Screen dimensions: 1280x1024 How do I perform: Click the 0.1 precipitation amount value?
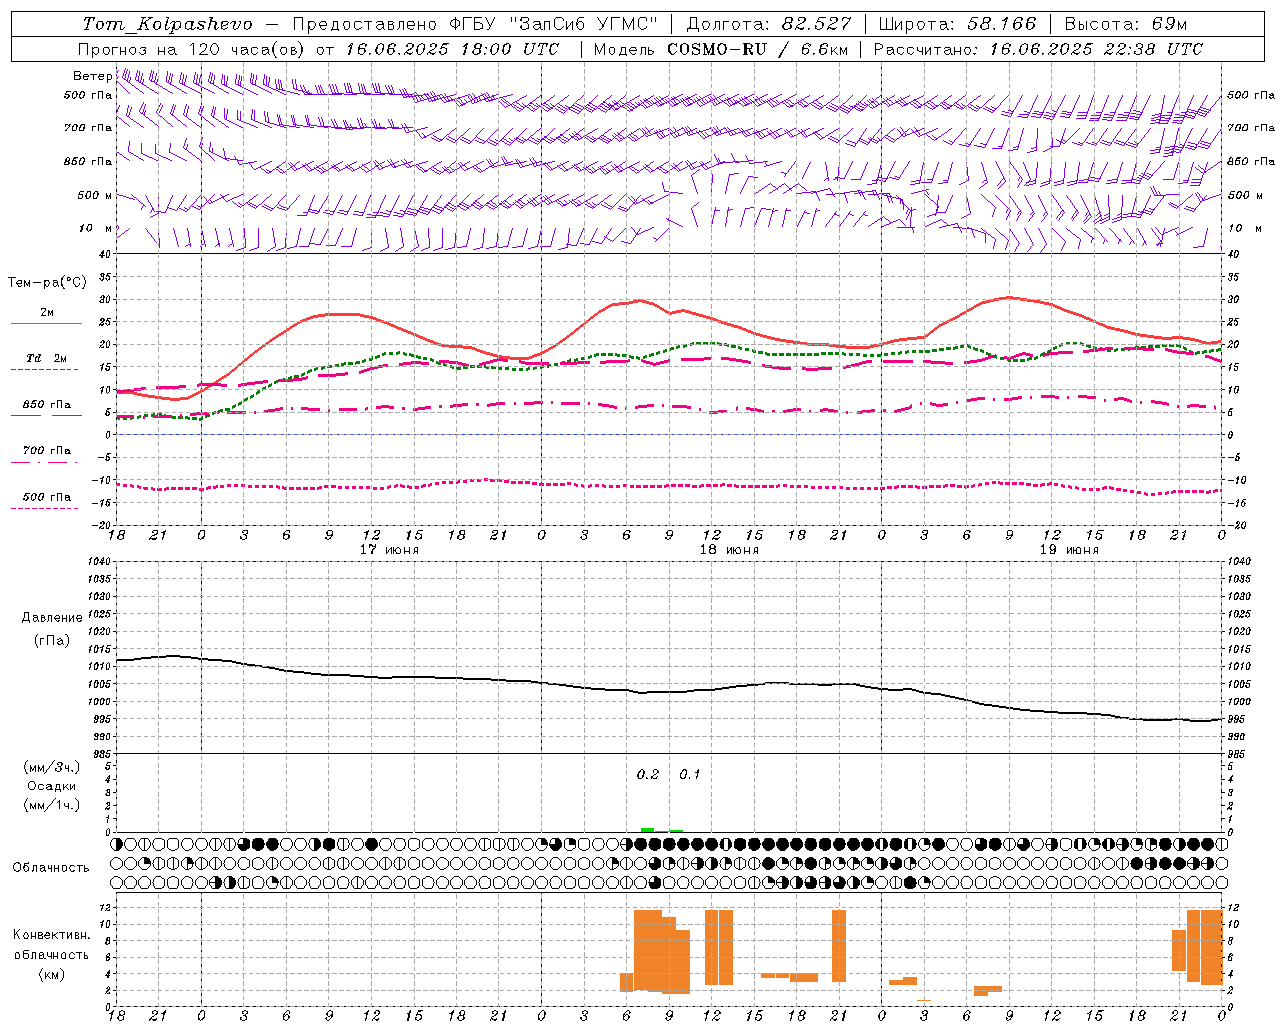[x=690, y=775]
